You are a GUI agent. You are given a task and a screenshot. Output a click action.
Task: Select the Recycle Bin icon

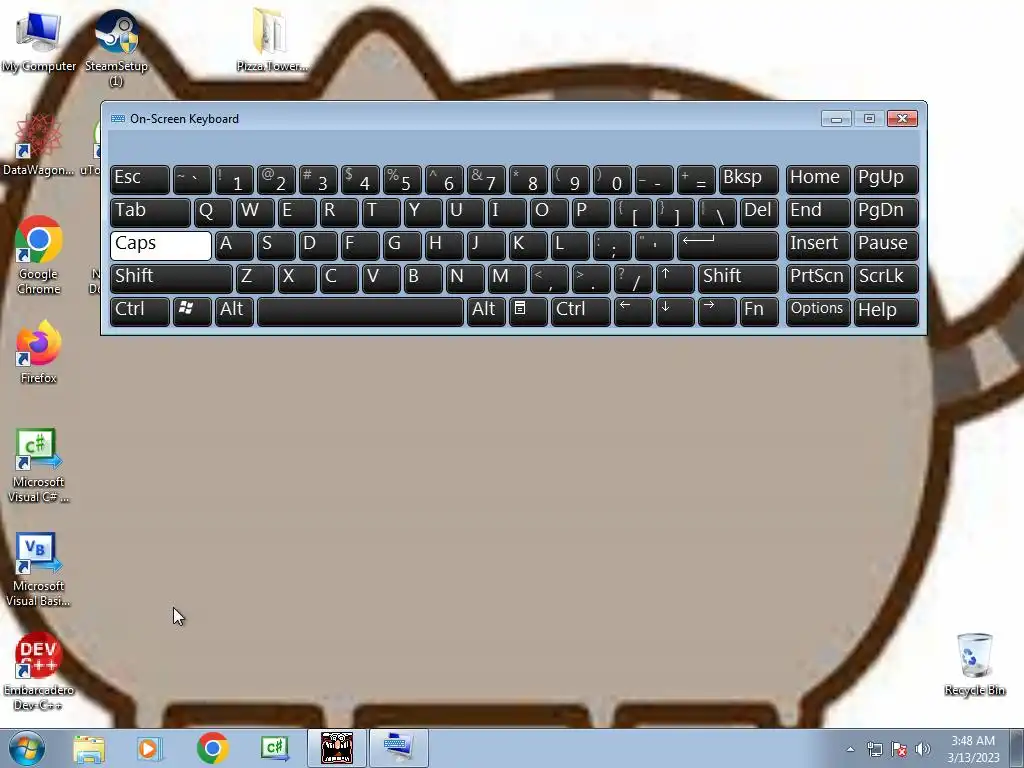(x=974, y=665)
